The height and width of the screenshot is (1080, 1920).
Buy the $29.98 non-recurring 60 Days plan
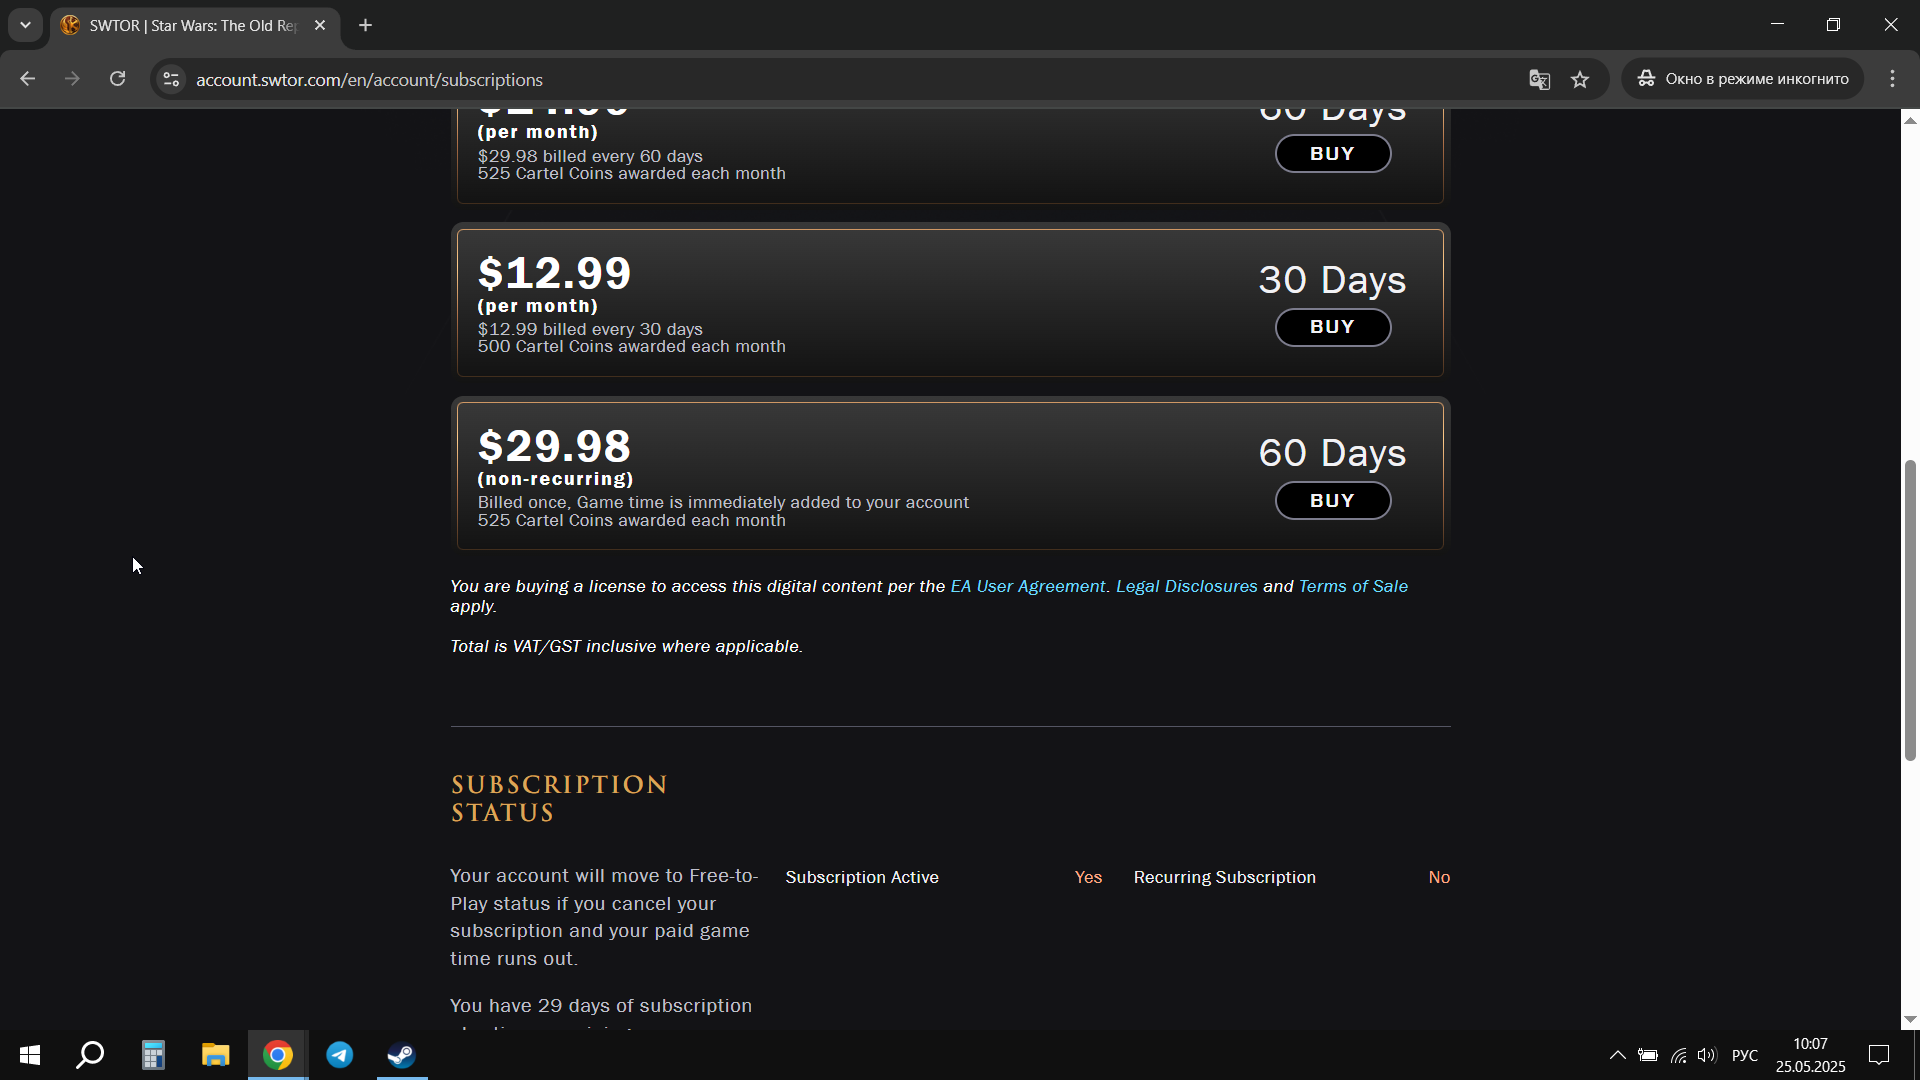[1332, 501]
